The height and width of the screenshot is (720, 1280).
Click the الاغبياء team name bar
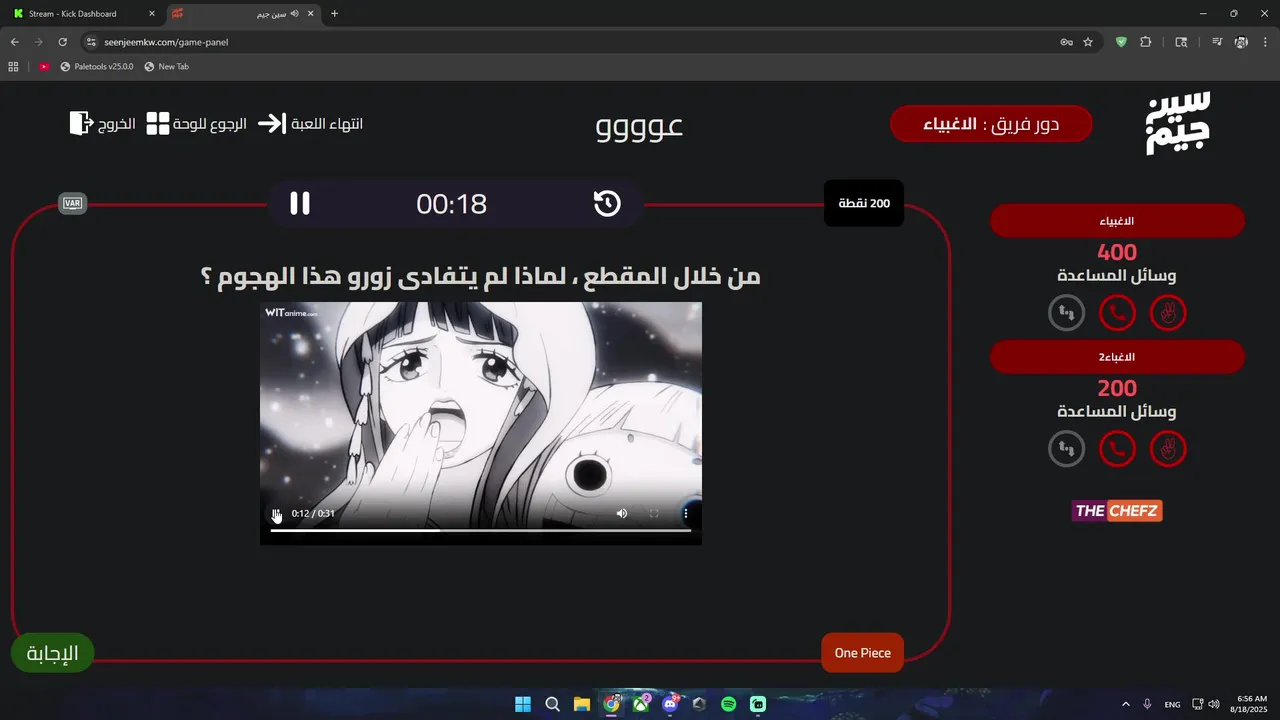point(1117,221)
